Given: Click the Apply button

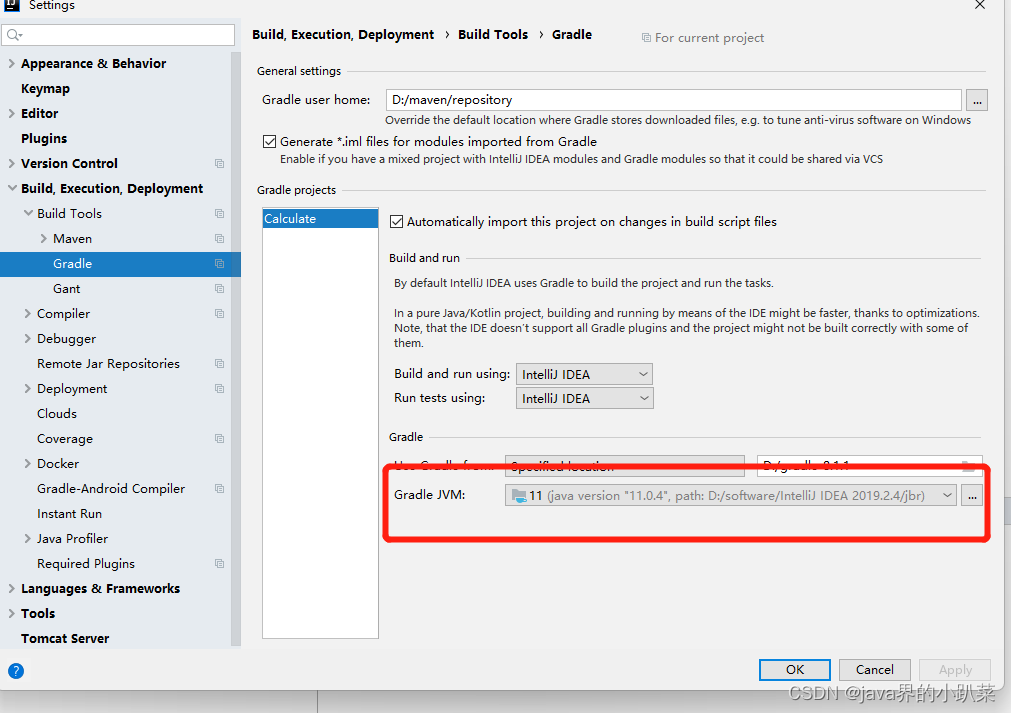Looking at the screenshot, I should [955, 670].
